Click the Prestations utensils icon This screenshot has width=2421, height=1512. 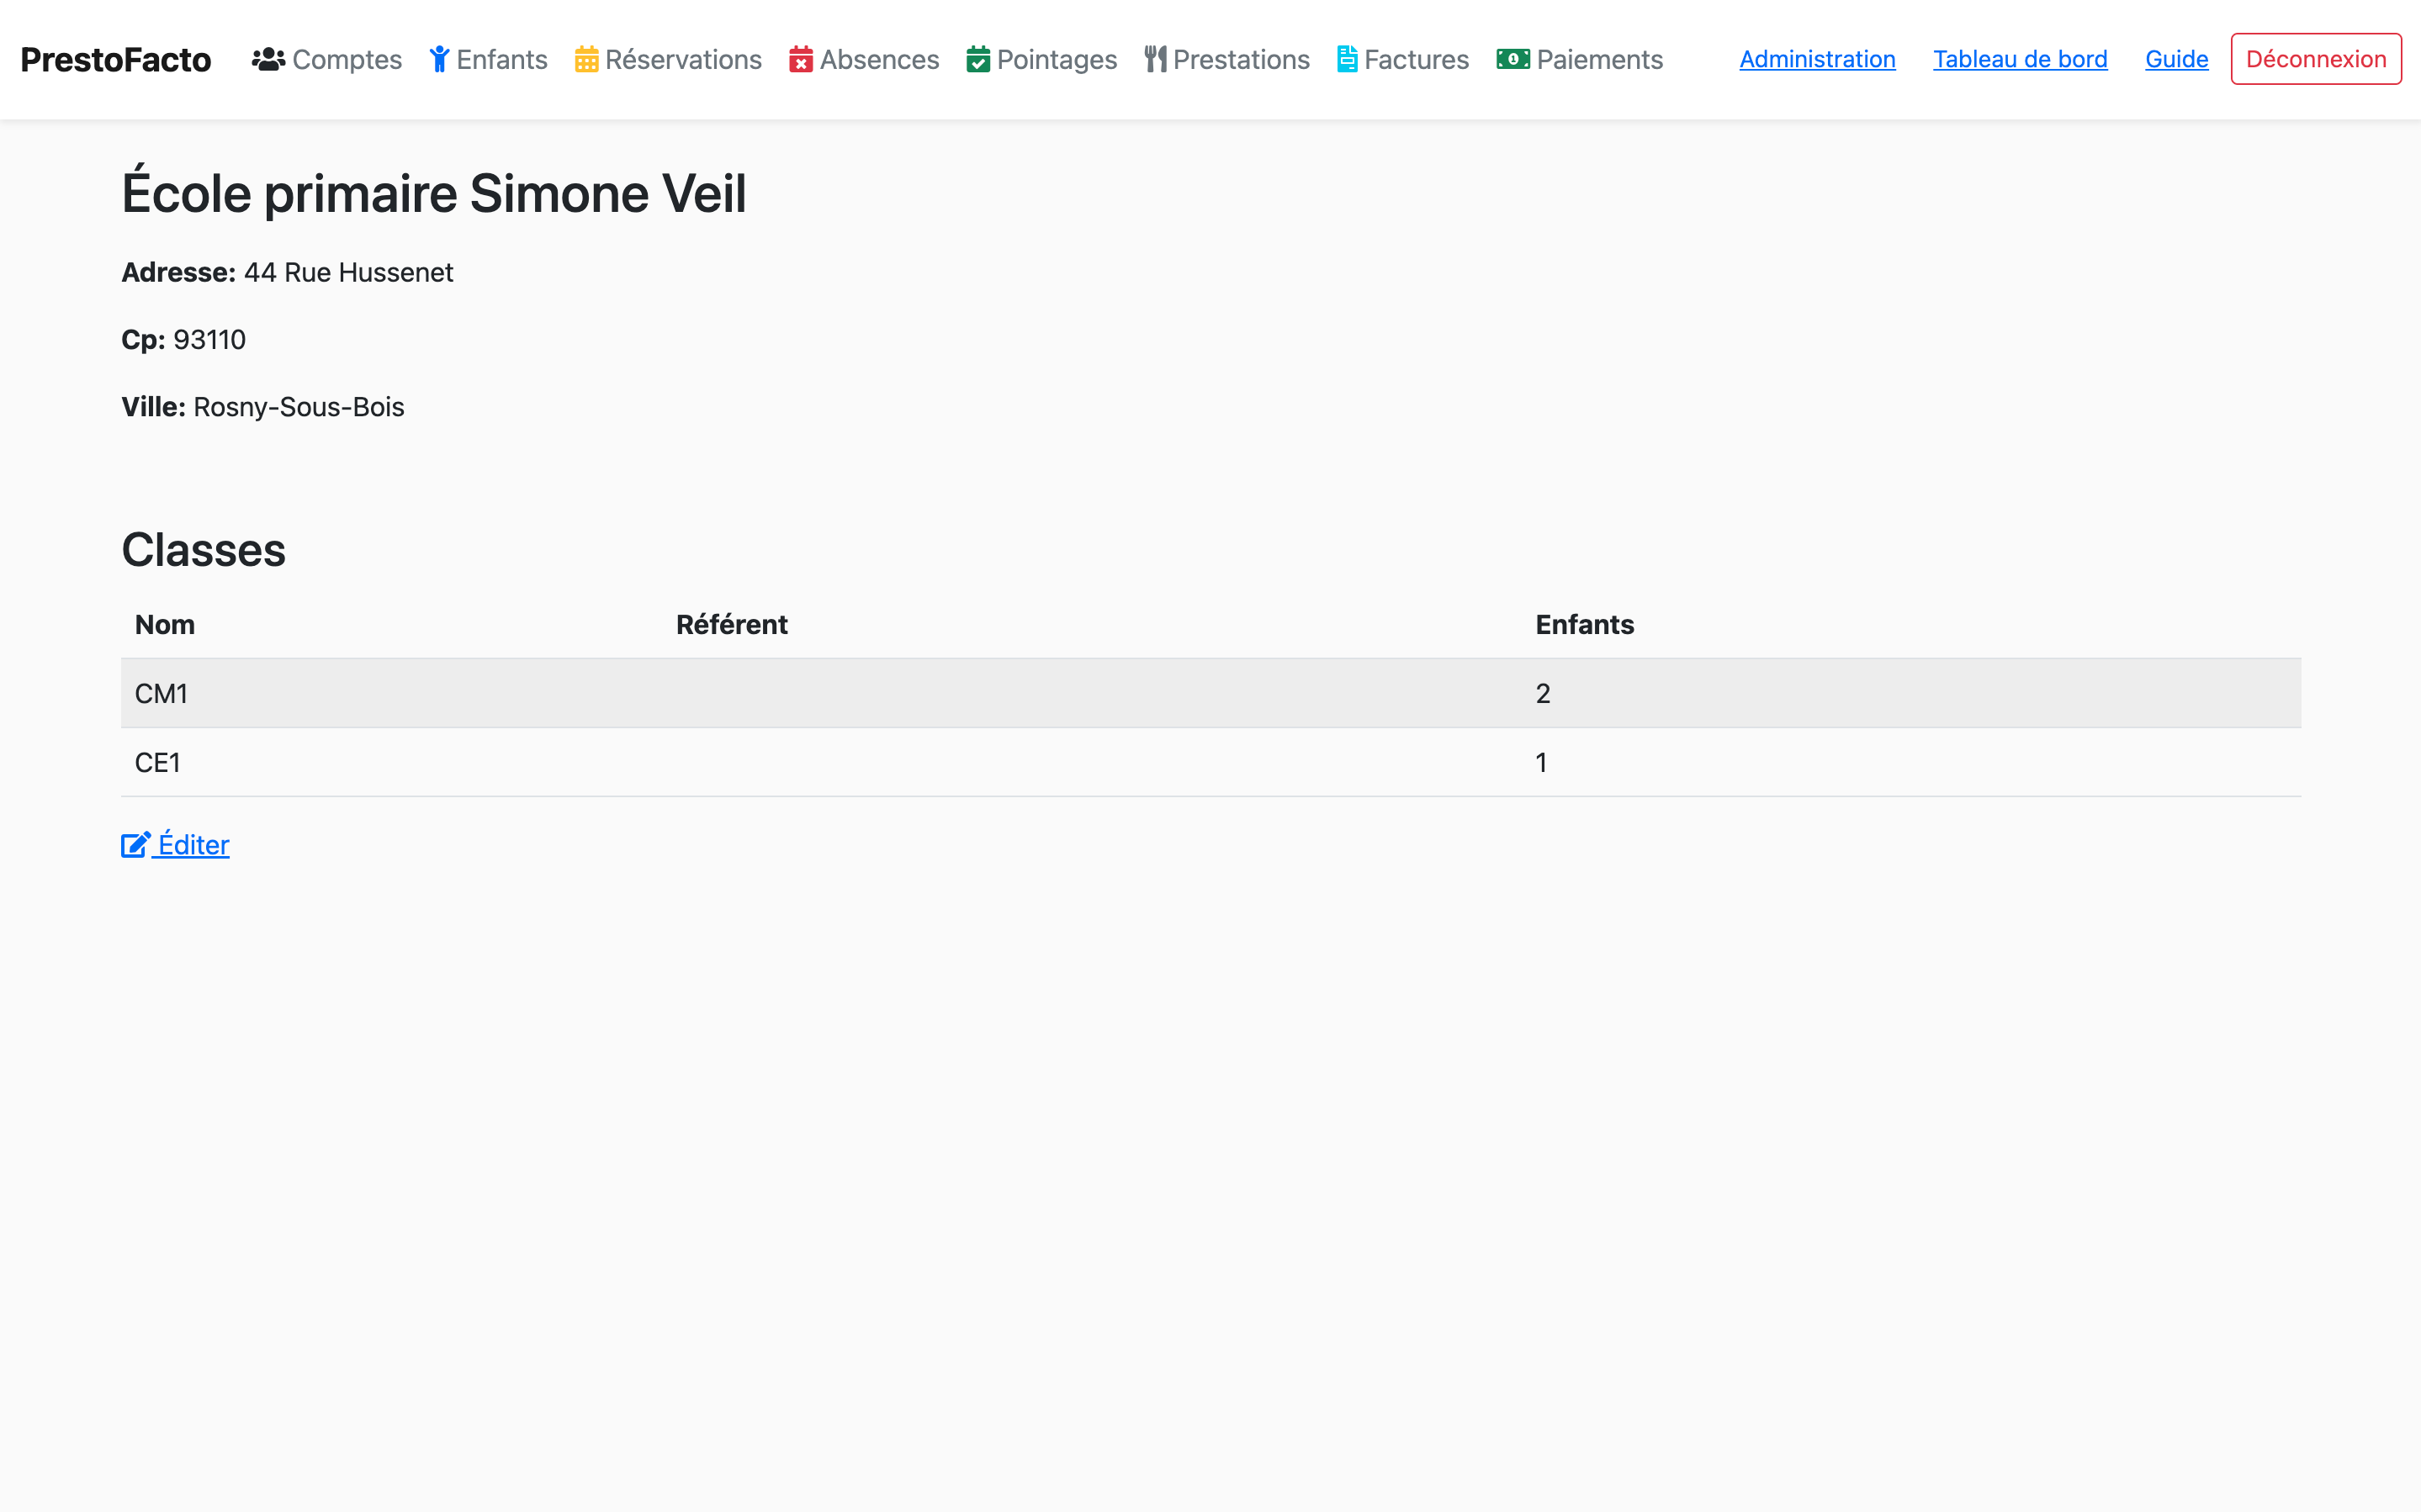1155,60
